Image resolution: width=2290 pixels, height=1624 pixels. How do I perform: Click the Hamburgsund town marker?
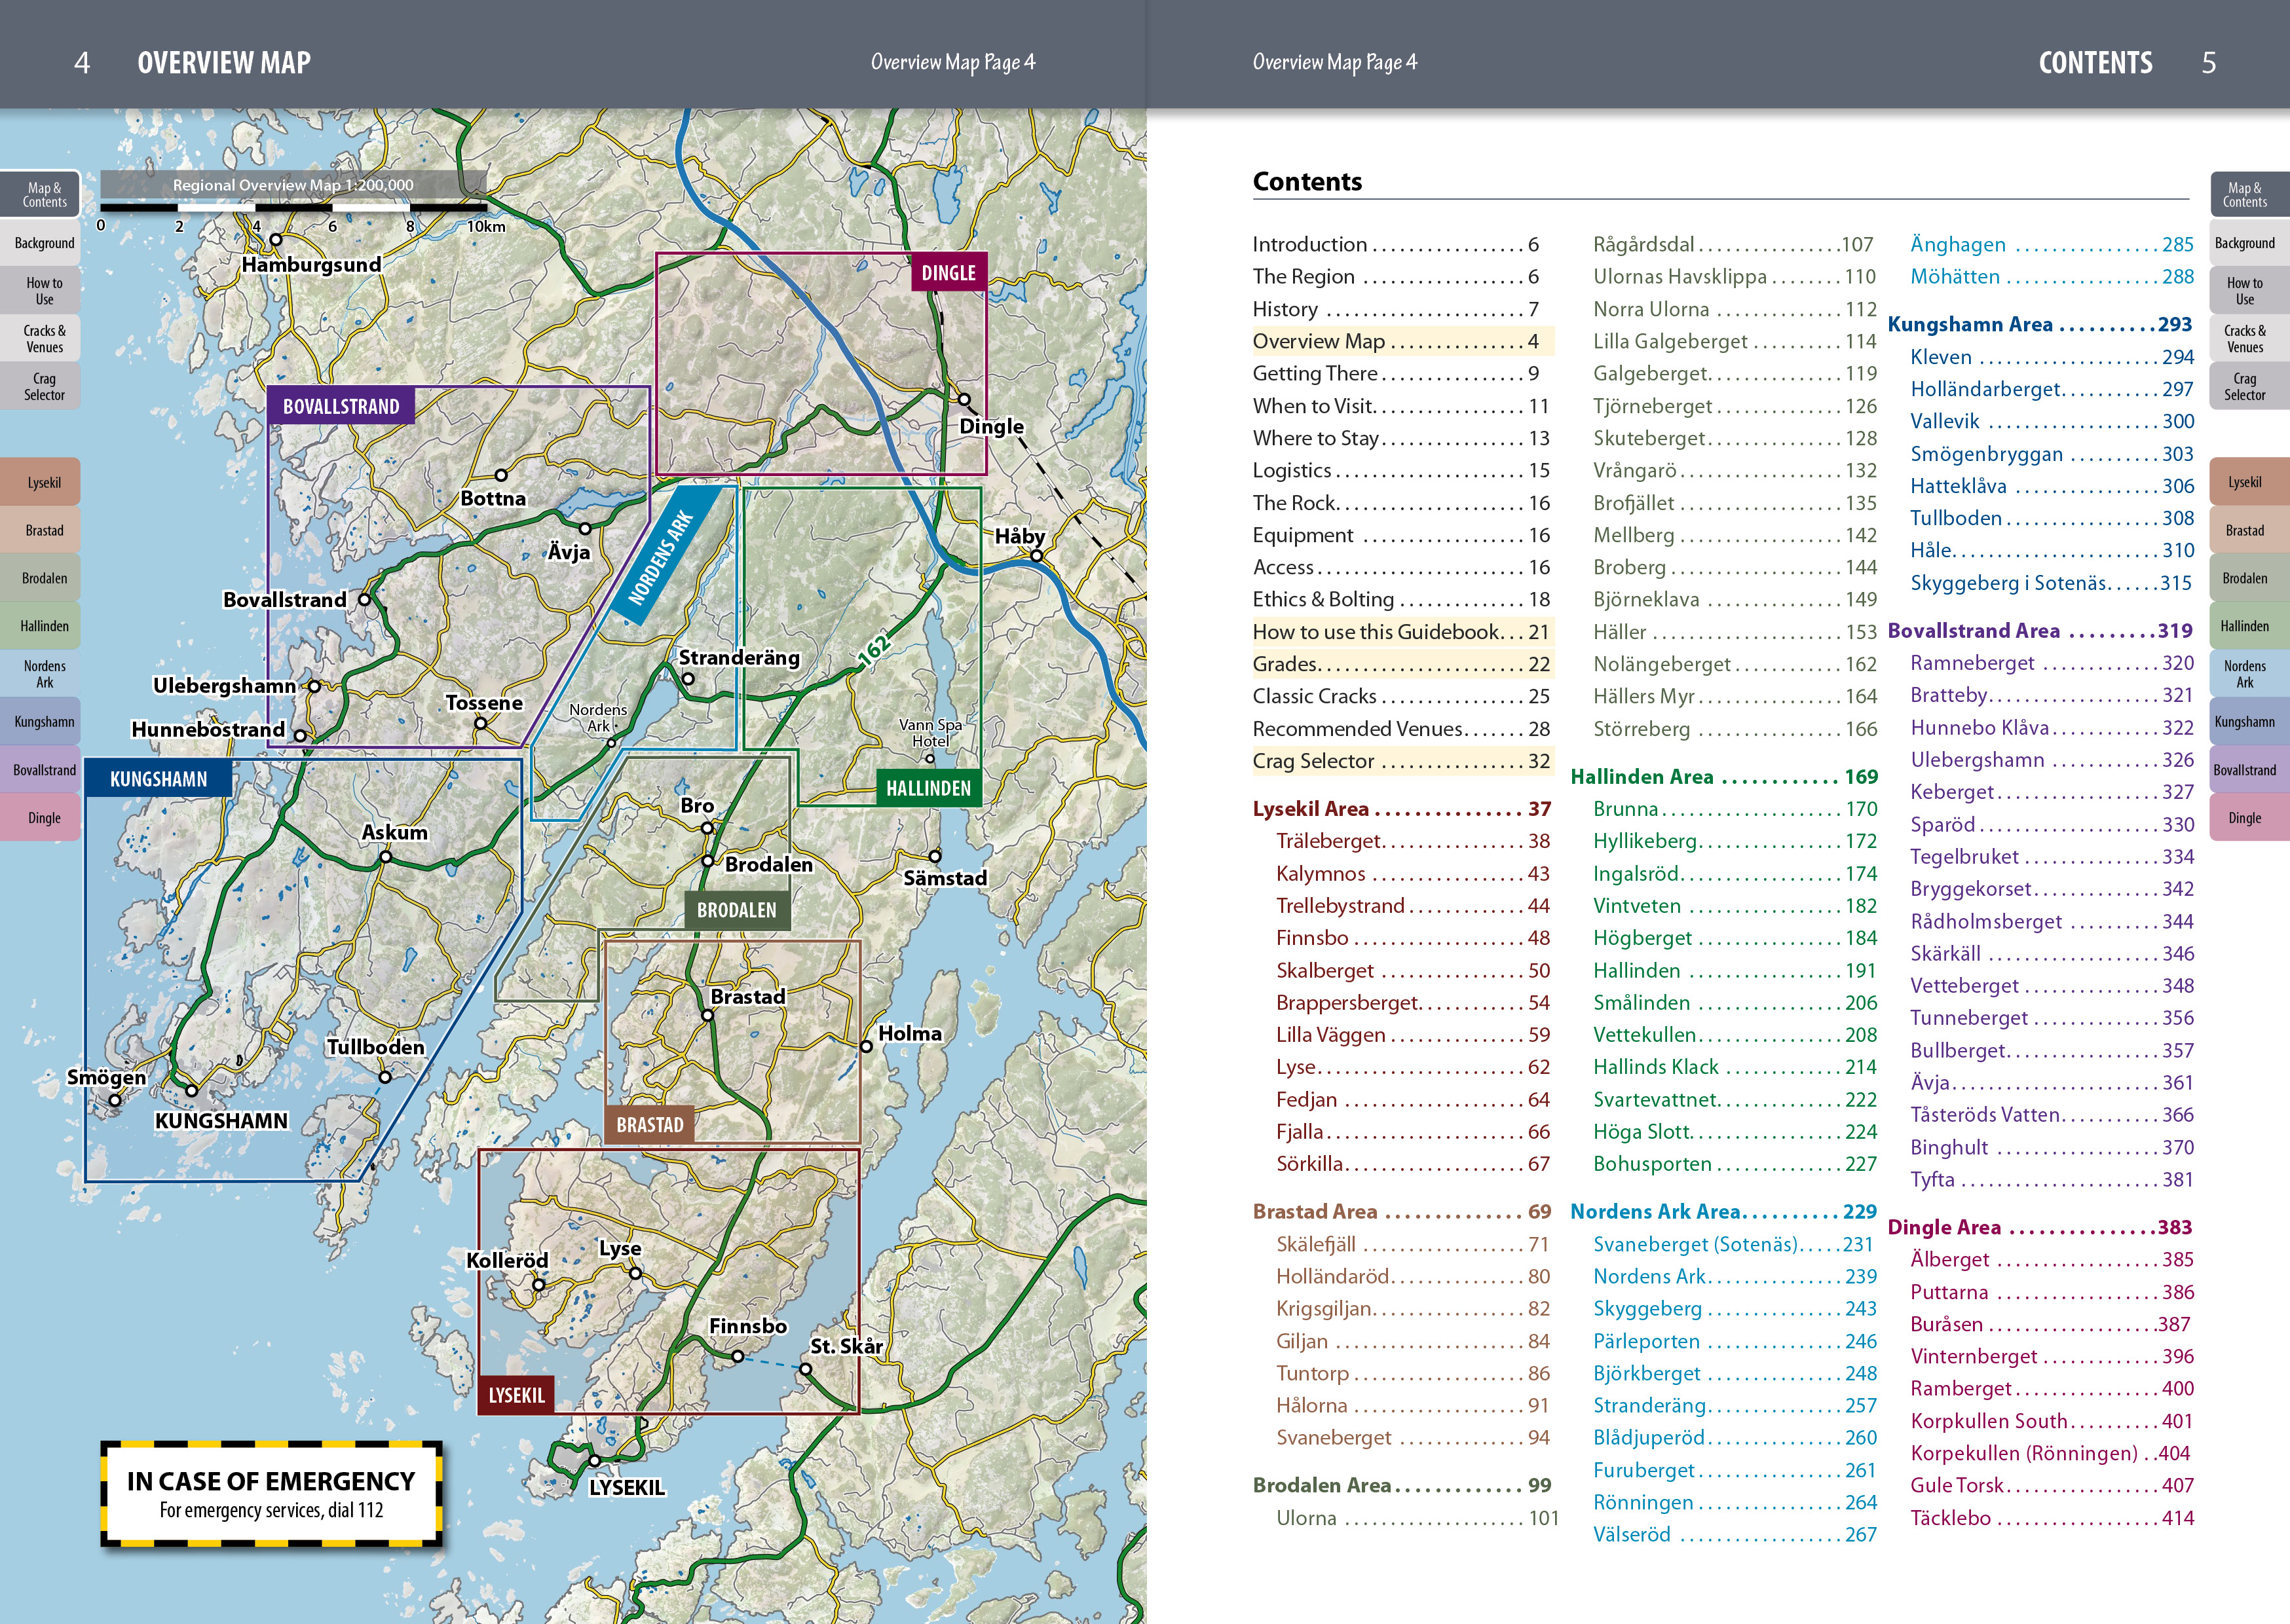(276, 240)
